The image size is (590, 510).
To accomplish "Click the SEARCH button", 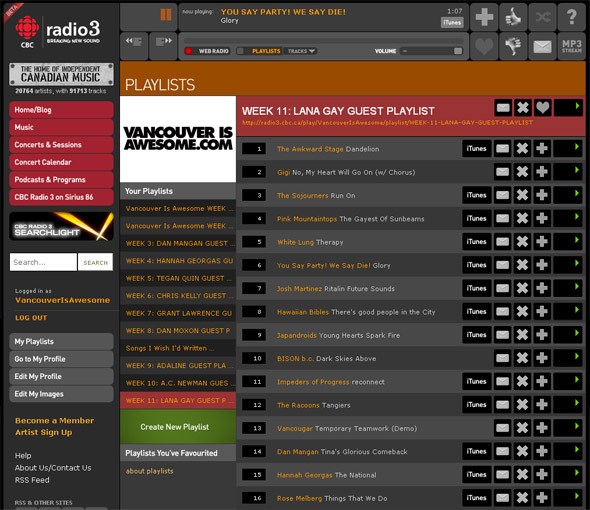I will point(95,262).
